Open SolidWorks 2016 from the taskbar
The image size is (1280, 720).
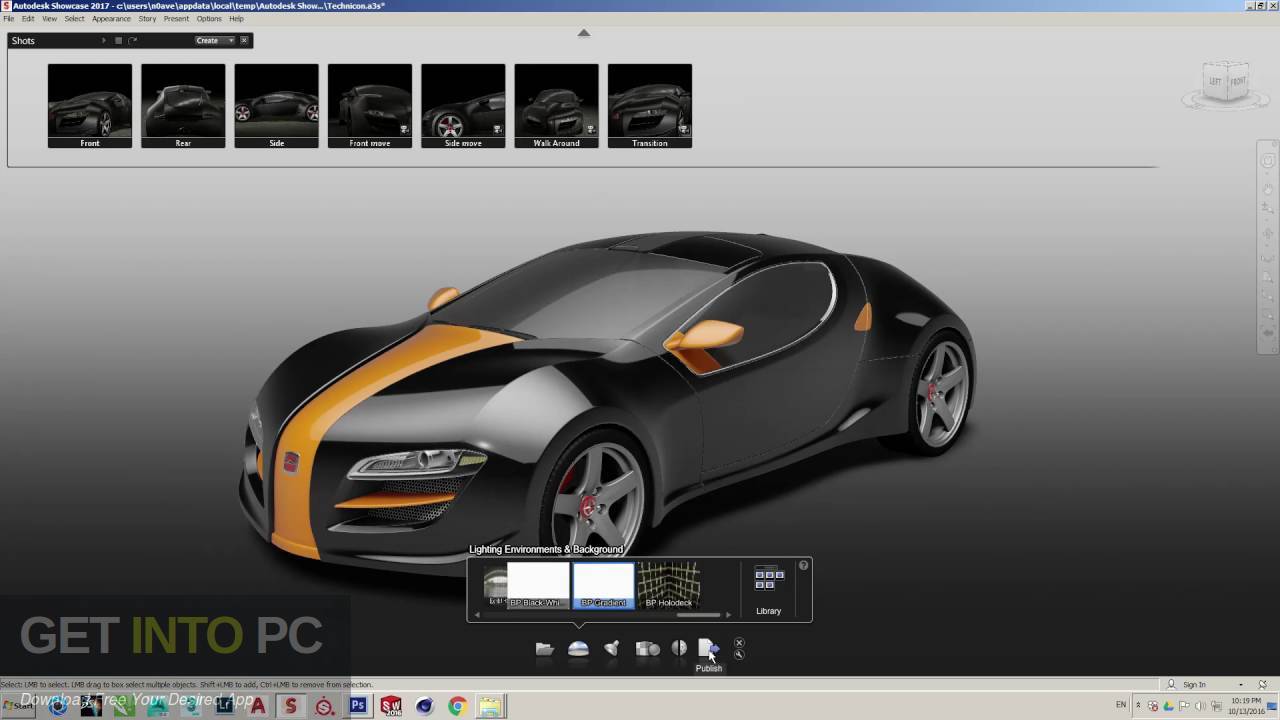point(391,706)
